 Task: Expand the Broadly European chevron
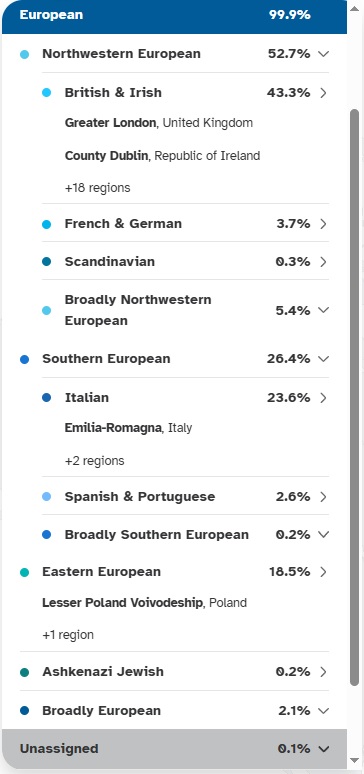click(324, 711)
